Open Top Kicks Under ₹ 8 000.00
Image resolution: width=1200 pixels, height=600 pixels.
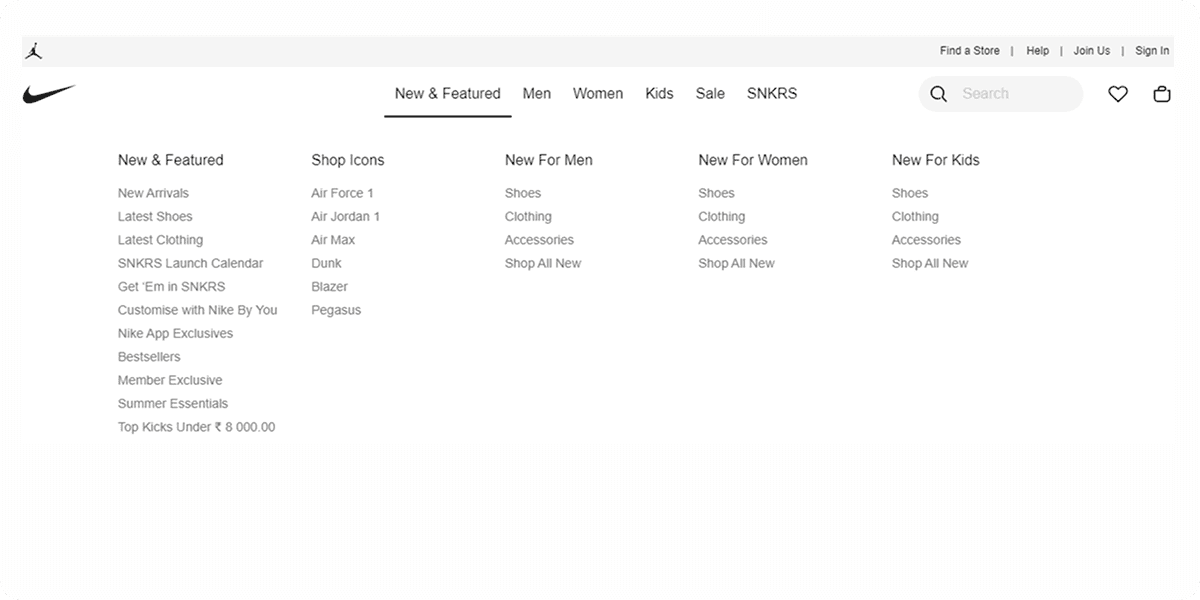[197, 427]
